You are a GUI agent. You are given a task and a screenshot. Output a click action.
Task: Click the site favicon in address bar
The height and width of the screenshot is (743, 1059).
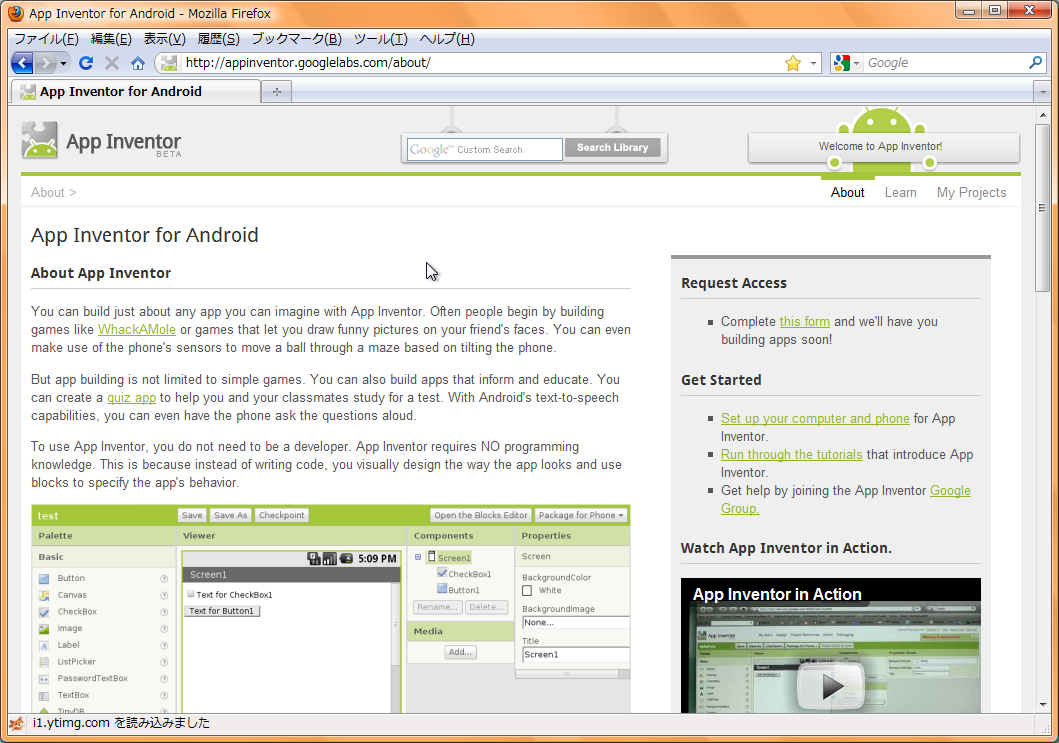(x=170, y=63)
